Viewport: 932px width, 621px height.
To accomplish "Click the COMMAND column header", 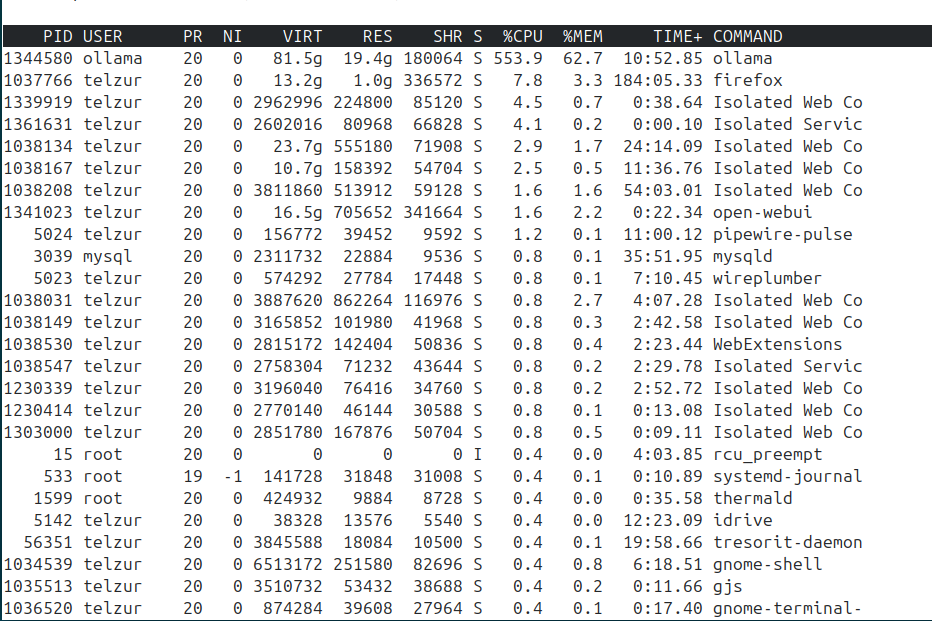I will point(747,36).
